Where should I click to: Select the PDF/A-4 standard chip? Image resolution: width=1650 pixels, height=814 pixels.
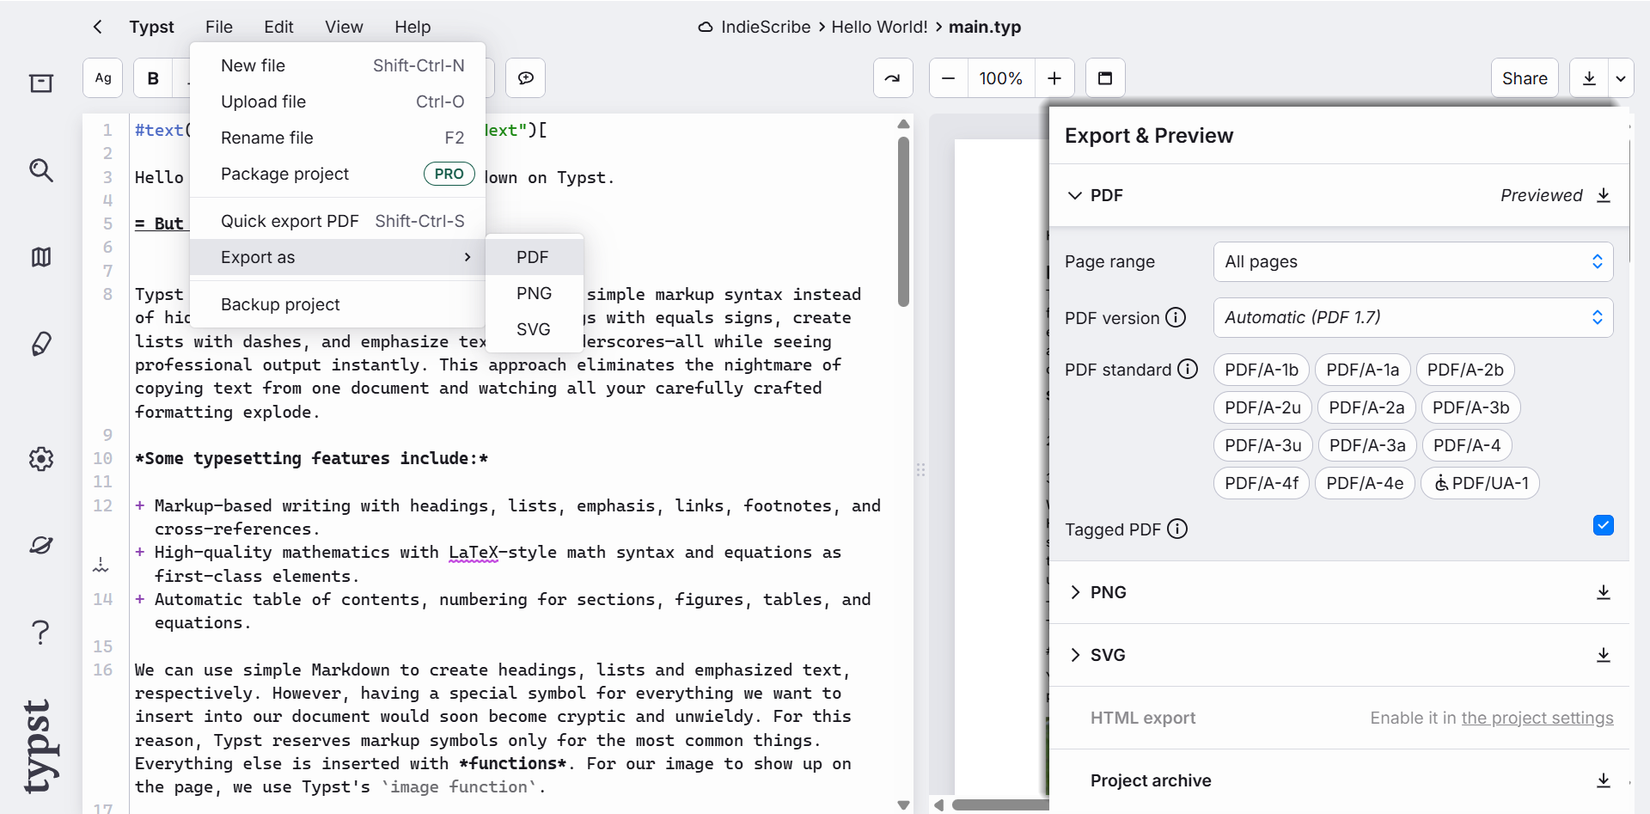1467,446
